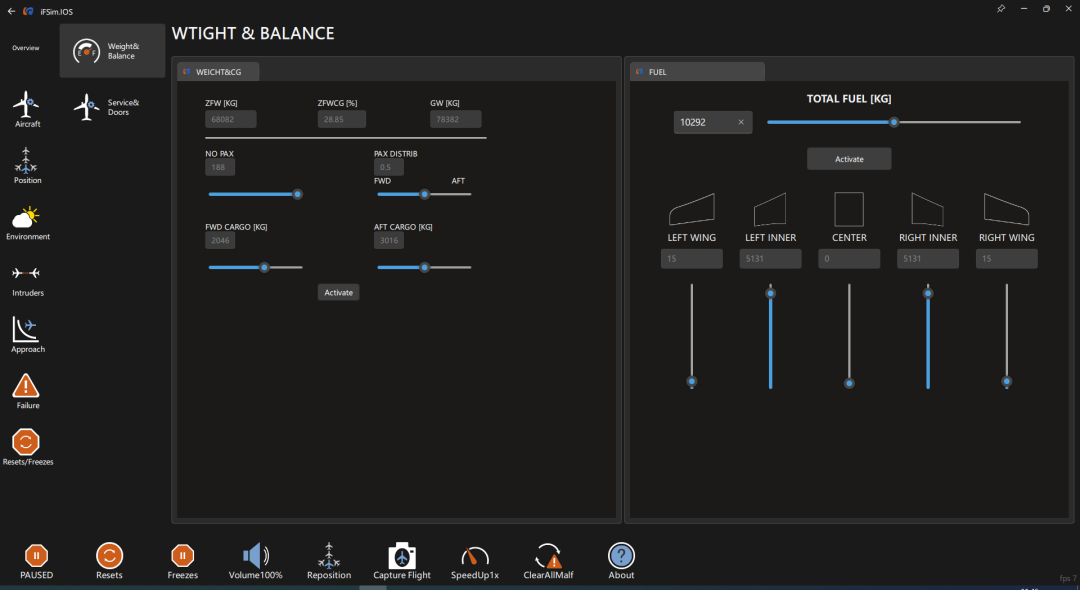Click the pin icon in title bar
Viewport: 1080px width, 590px height.
pos(1001,9)
